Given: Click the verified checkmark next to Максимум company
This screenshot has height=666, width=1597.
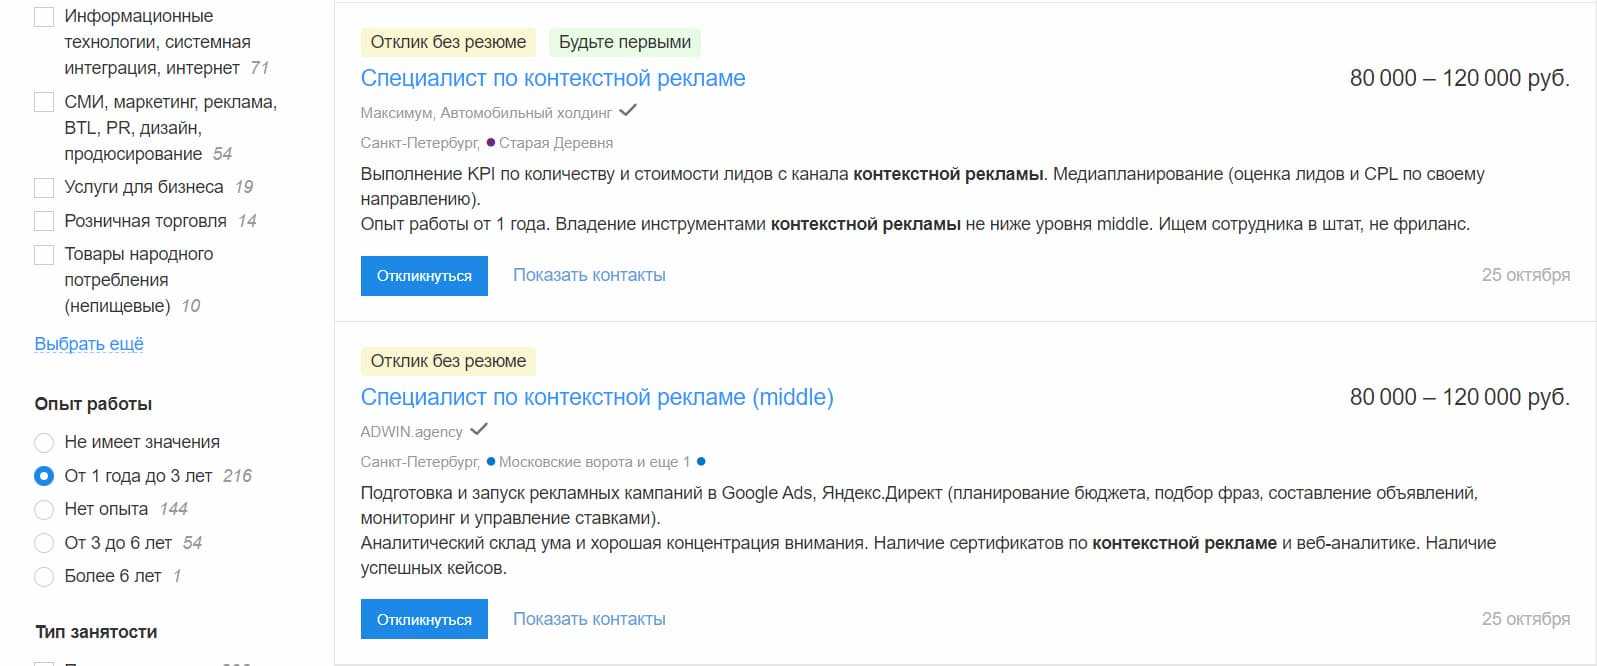Looking at the screenshot, I should 628,111.
